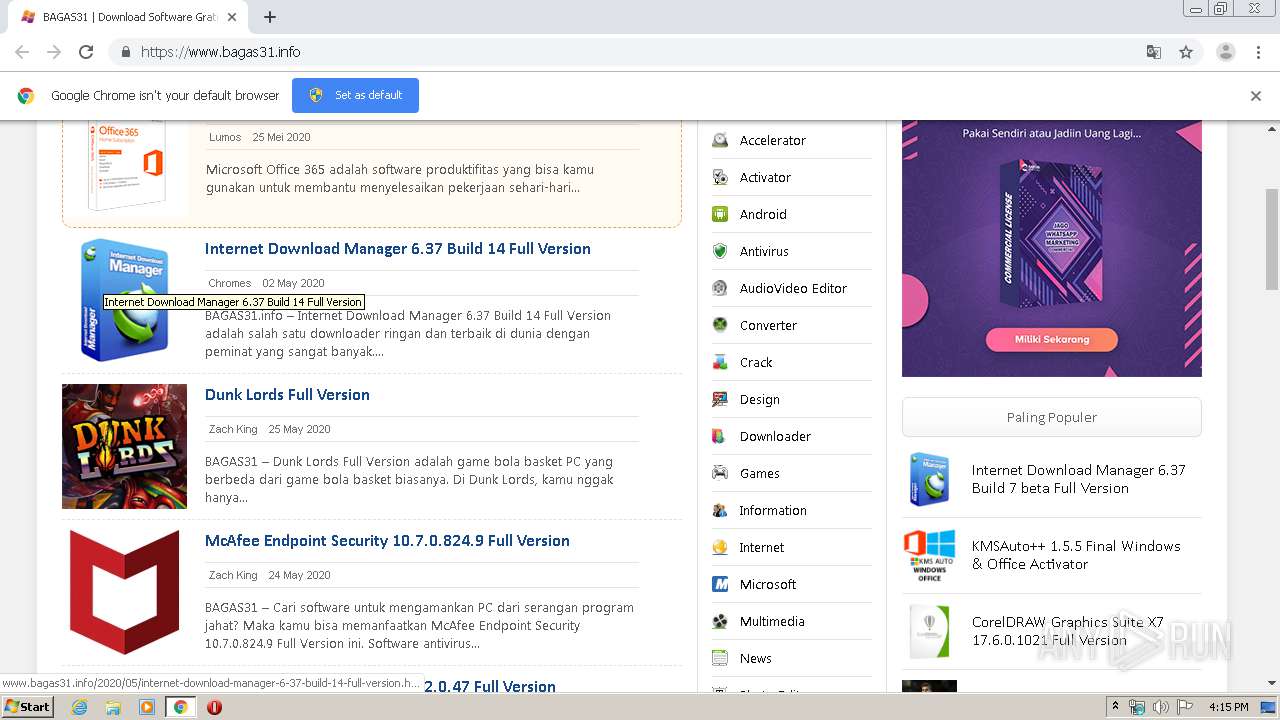Click the McAfee logo thumbnail
This screenshot has width=1280, height=720.
pos(124,592)
